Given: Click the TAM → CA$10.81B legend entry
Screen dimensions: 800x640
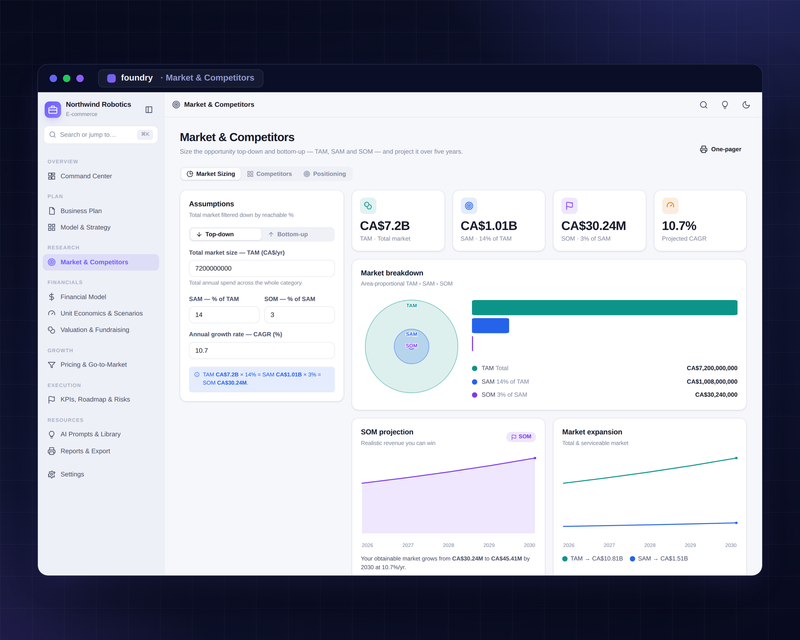Looking at the screenshot, I should coord(592,559).
